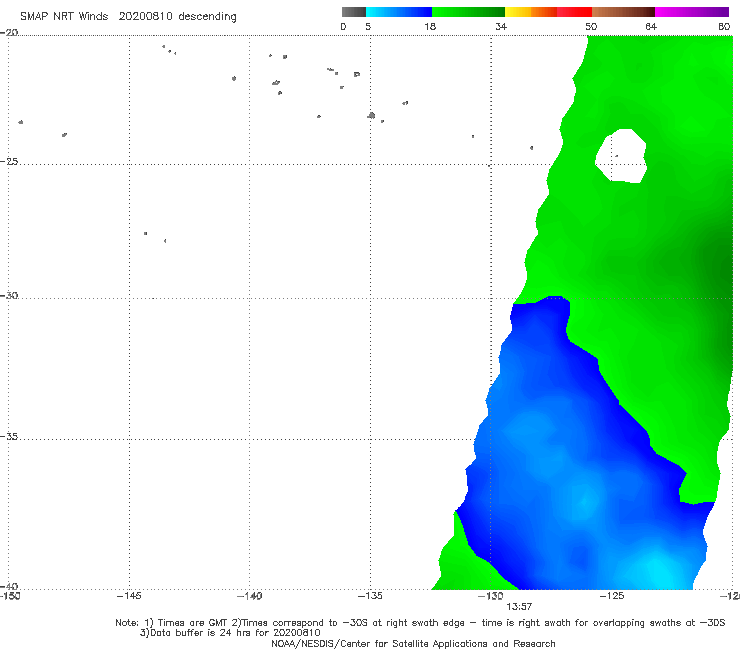Select the brown 50–64 color bar segment

[x=623, y=12]
